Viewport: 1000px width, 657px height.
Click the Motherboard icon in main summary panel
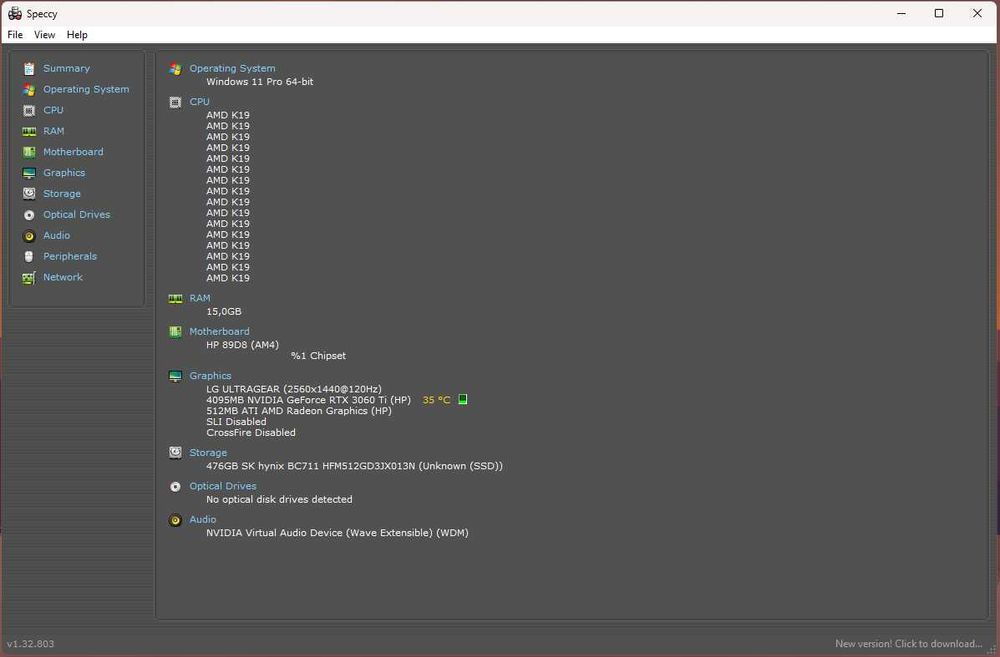click(175, 332)
